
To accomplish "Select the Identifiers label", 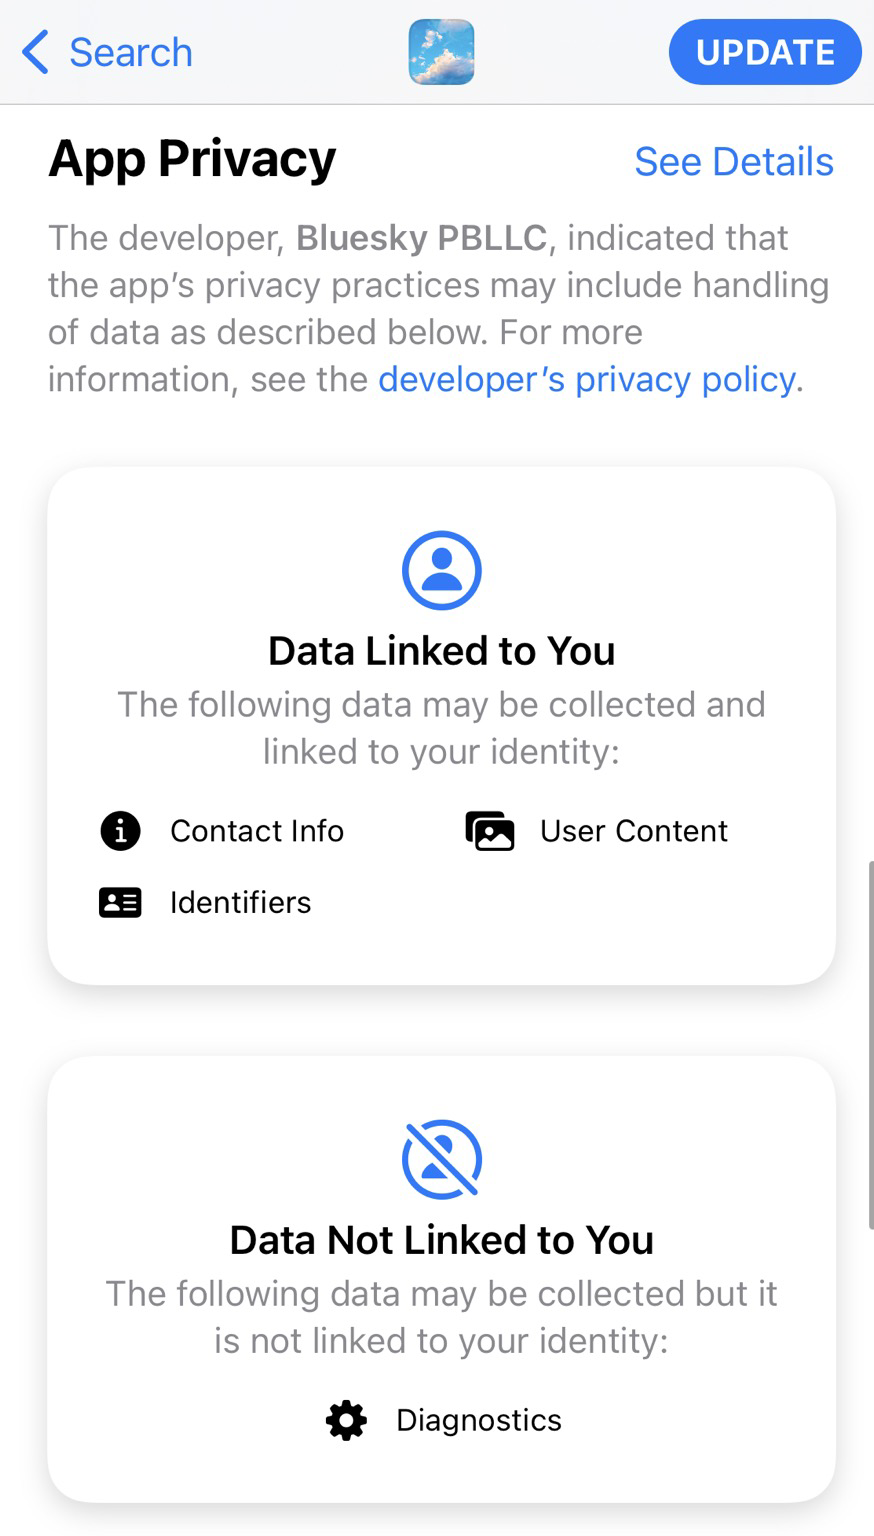I will (241, 903).
